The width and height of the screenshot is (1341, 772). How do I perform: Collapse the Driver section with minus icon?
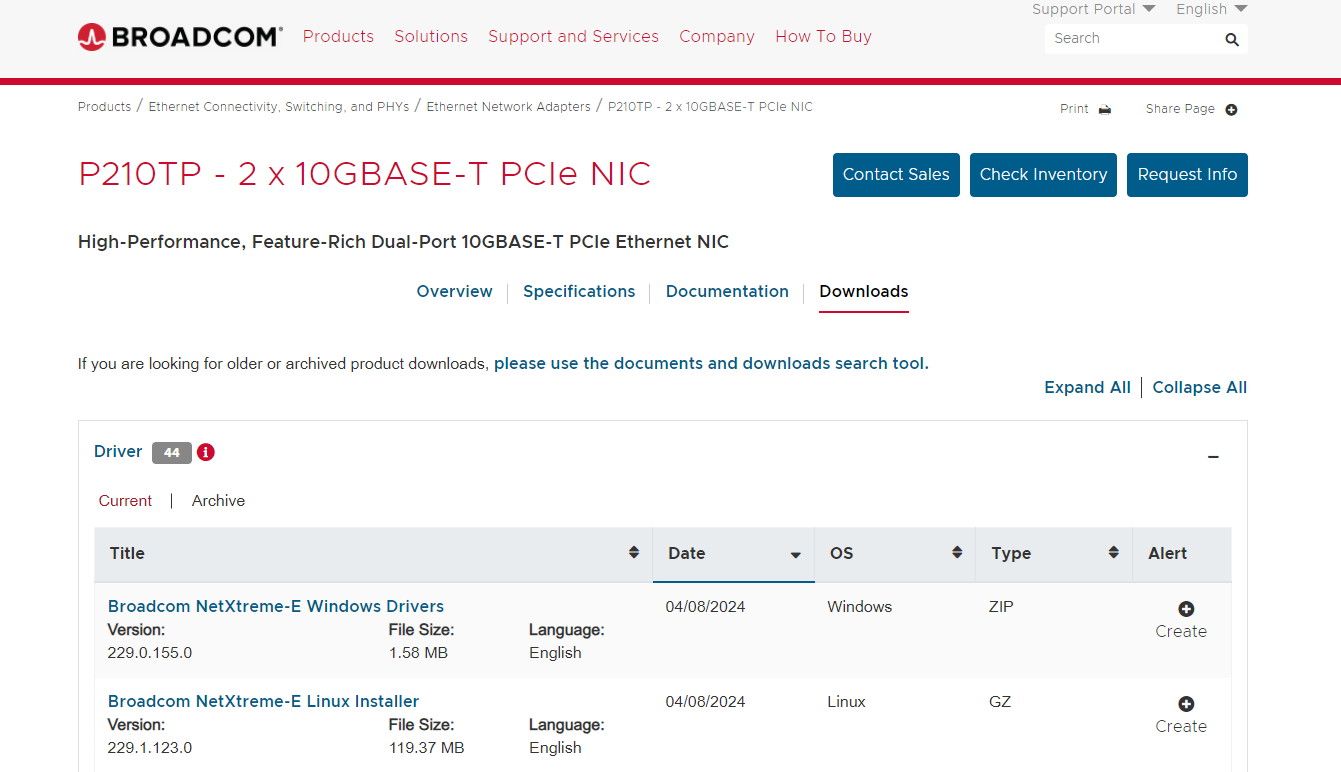(x=1213, y=457)
